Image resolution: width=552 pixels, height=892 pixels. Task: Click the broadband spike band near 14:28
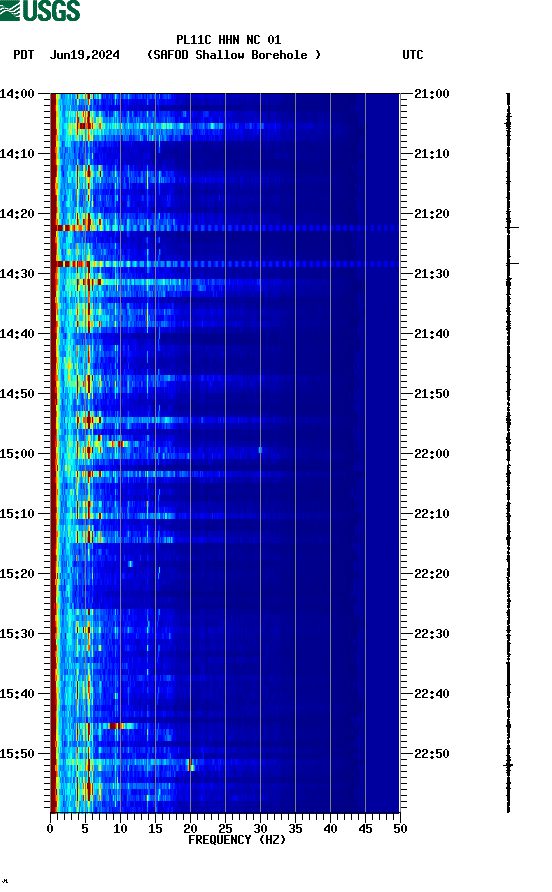point(225,264)
